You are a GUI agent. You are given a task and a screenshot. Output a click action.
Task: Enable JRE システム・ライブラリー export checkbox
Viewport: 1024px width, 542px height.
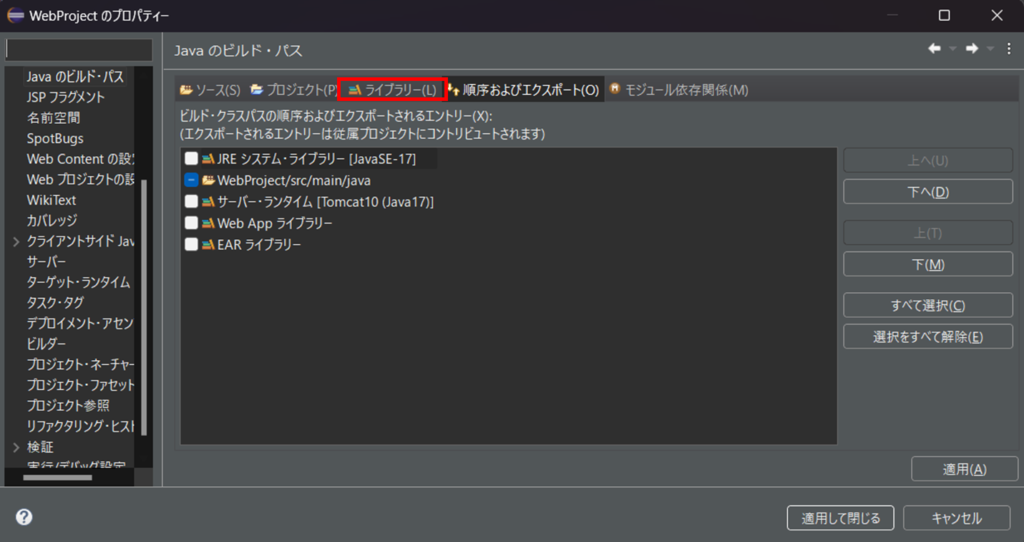coord(191,159)
